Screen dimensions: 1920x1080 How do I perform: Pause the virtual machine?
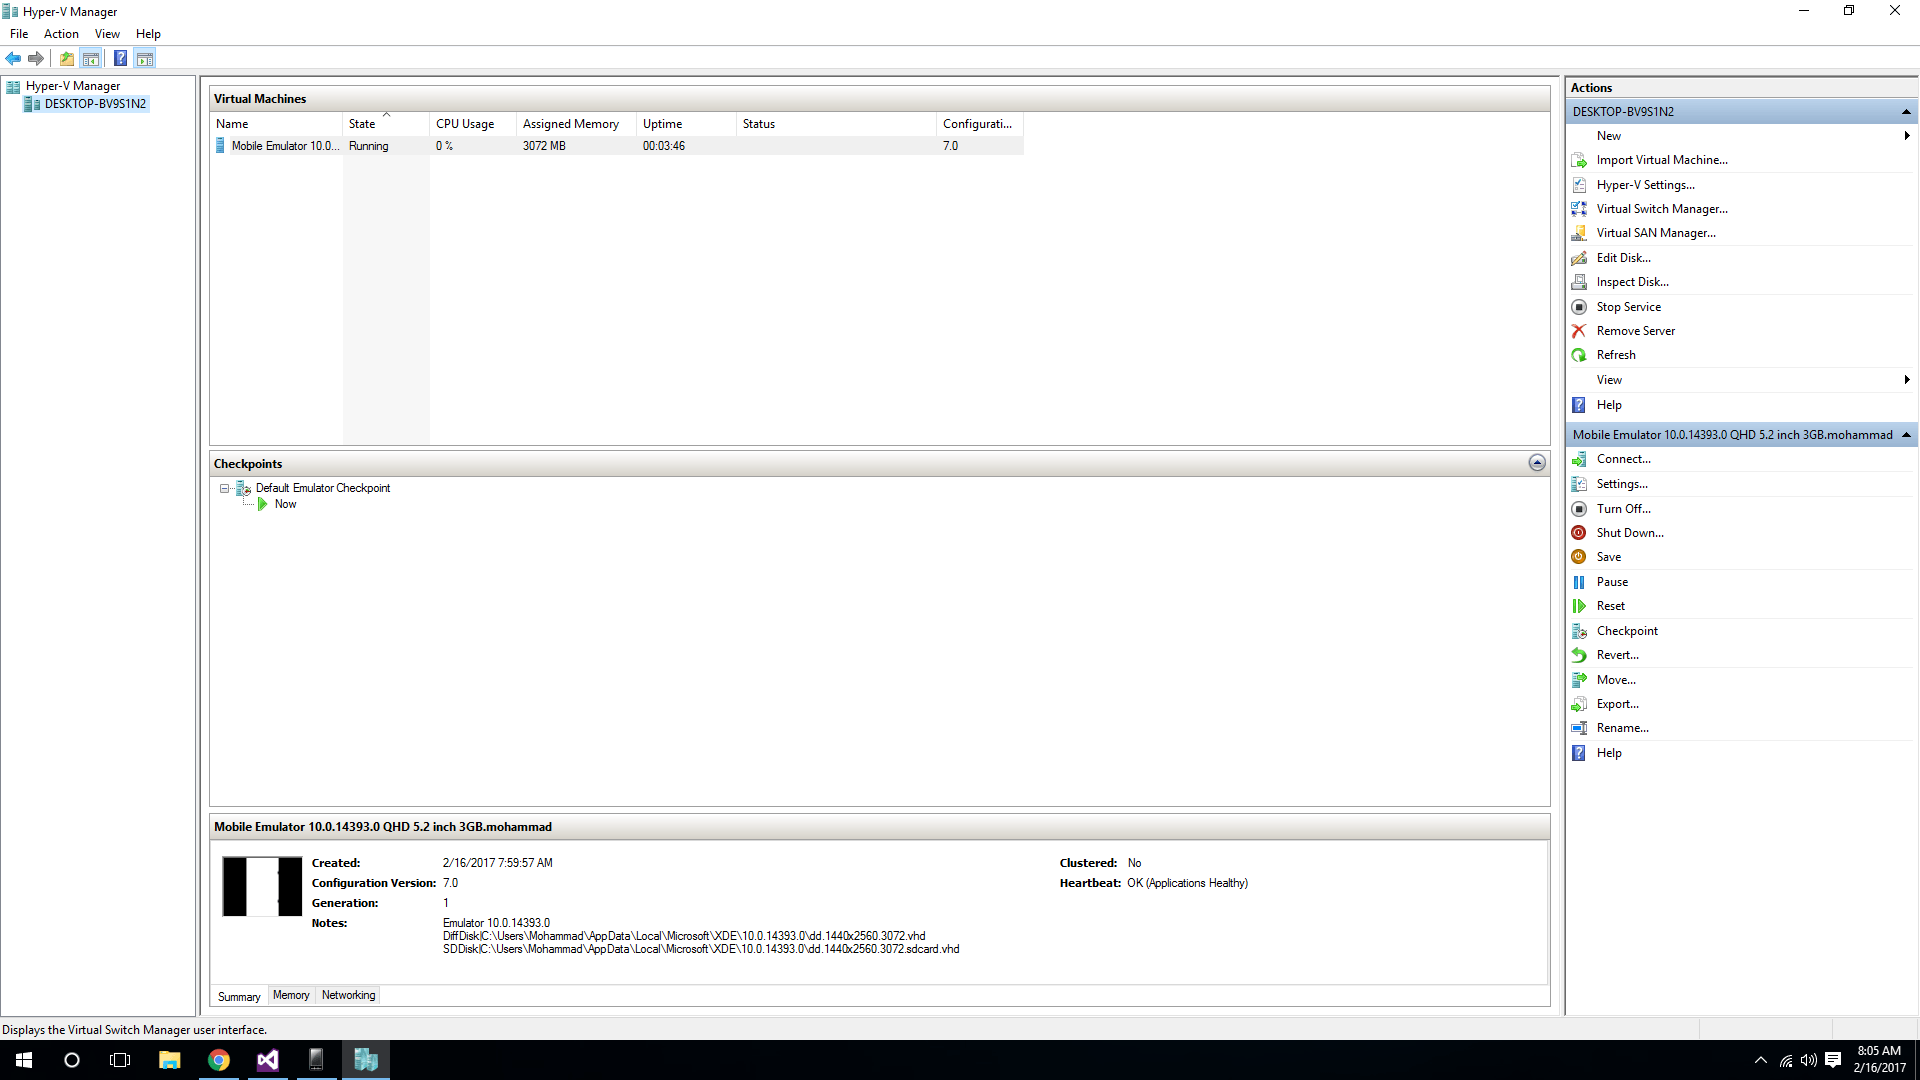(x=1612, y=582)
